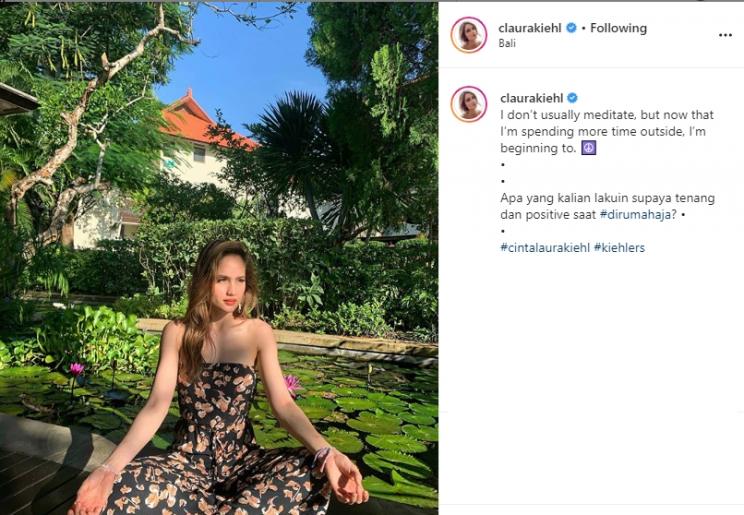
Task: Click the verified badge next to the caption username
Action: tap(573, 98)
